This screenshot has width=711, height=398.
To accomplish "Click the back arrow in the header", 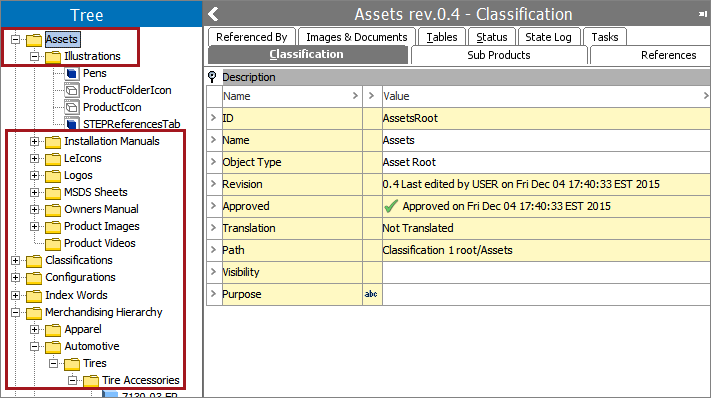I will click(213, 14).
